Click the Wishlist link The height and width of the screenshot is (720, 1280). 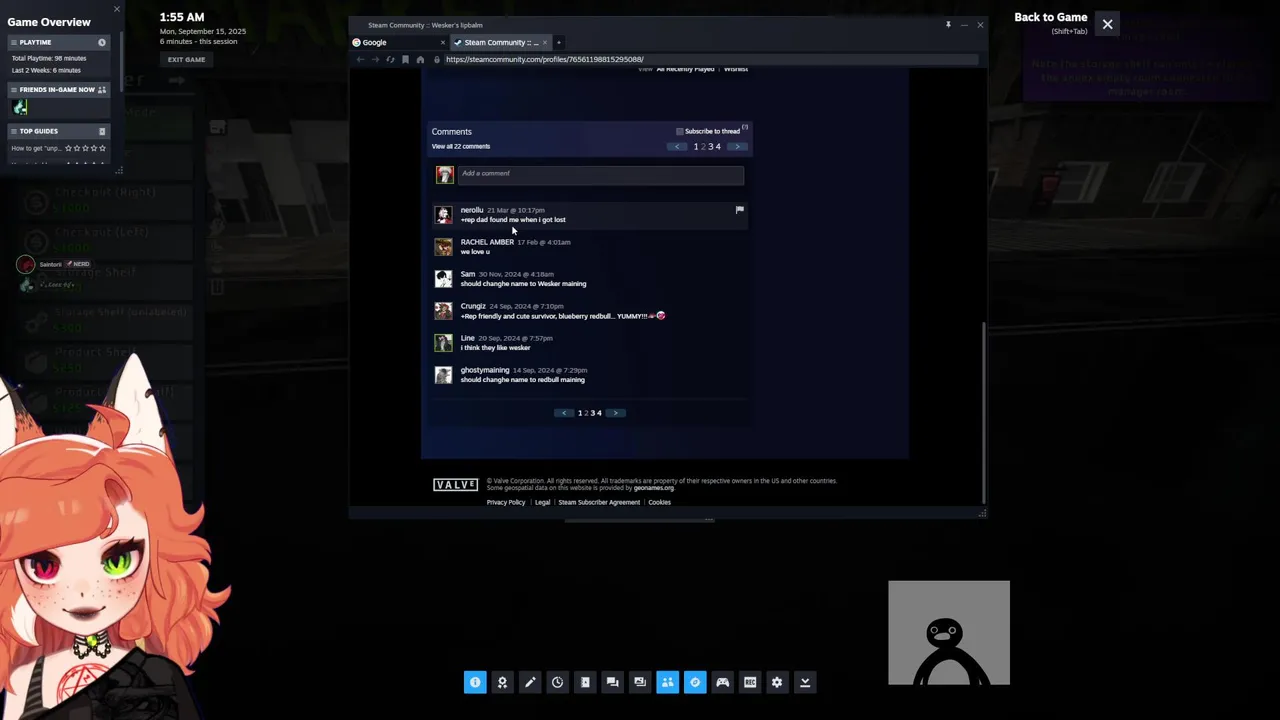coord(736,69)
